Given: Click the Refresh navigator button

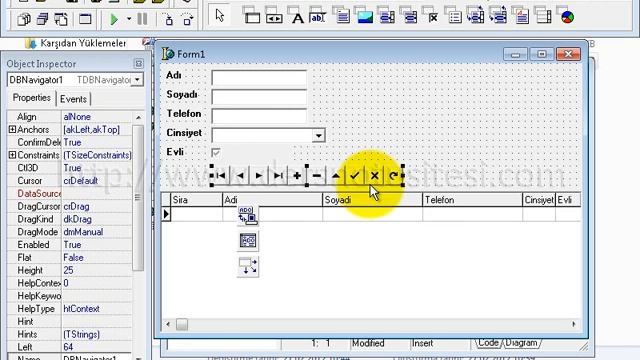Looking at the screenshot, I should [393, 176].
